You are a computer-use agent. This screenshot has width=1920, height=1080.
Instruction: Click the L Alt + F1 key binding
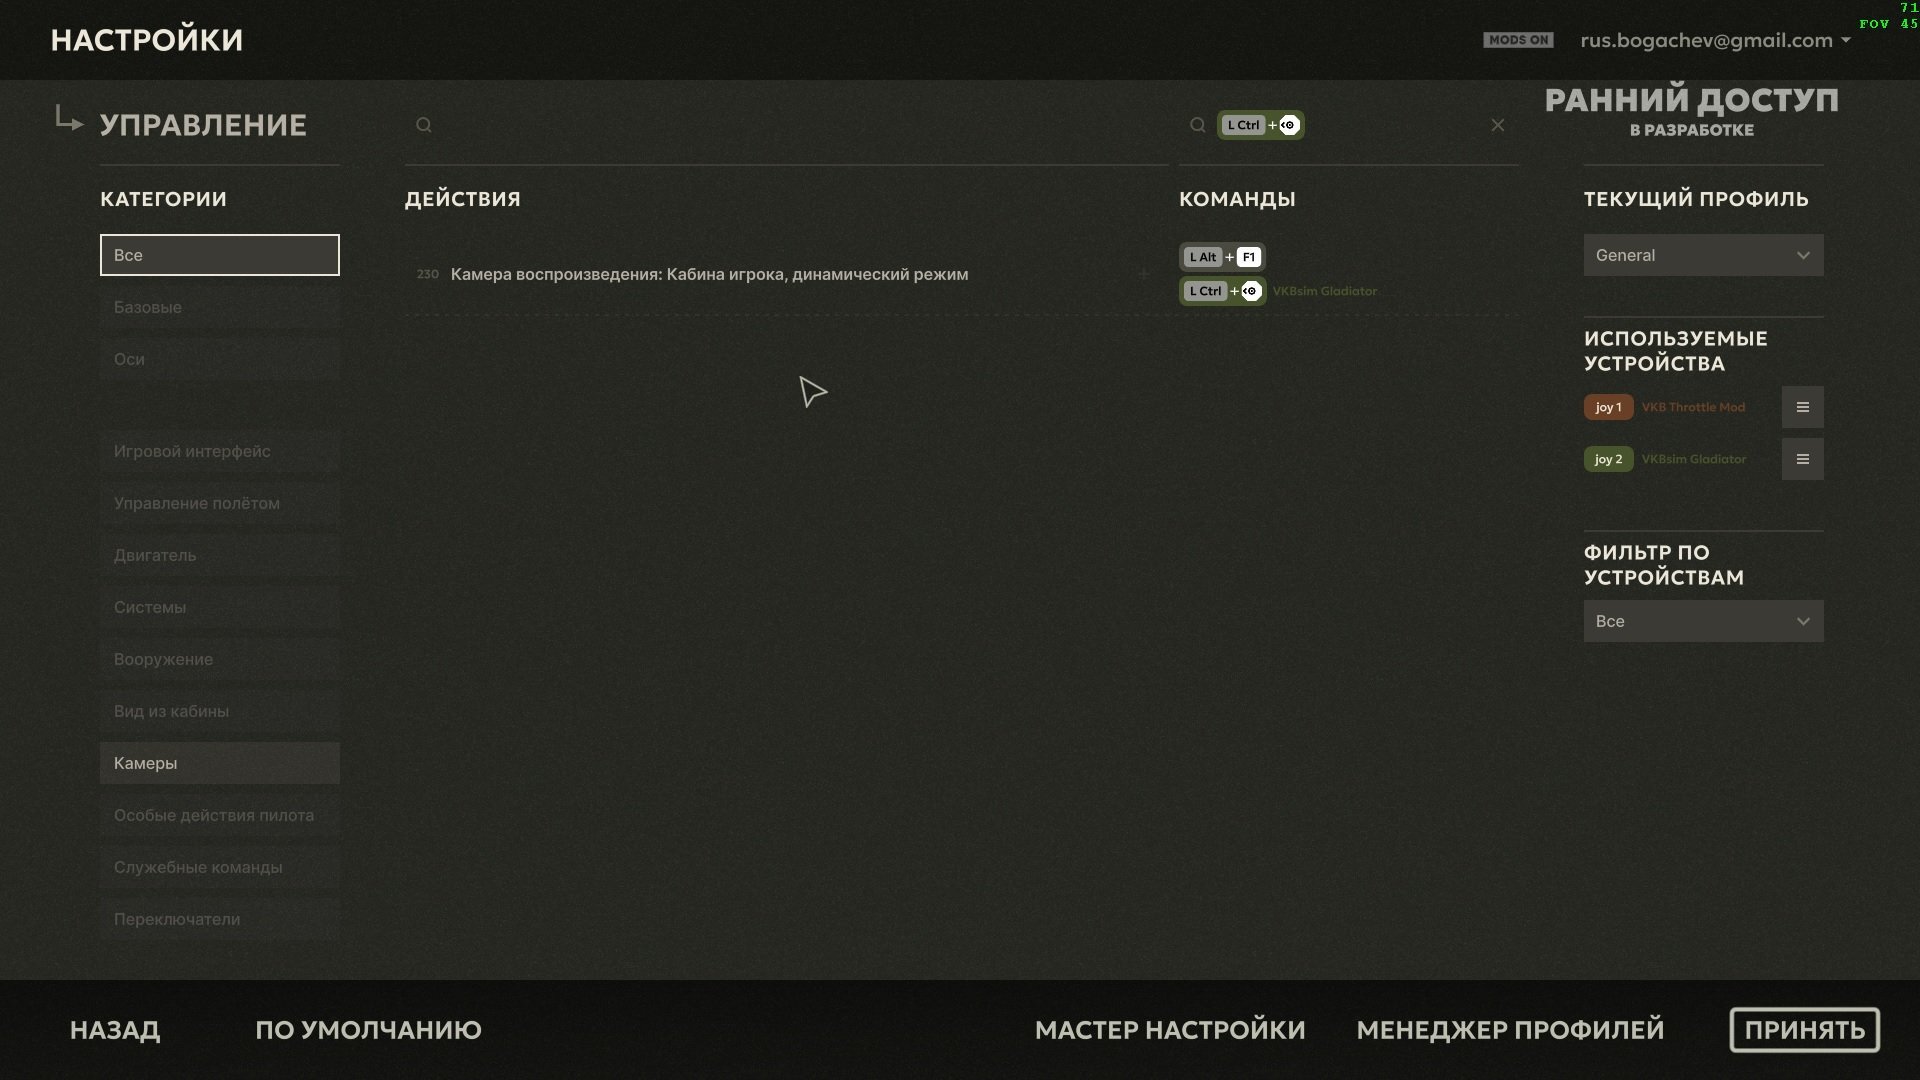1222,257
